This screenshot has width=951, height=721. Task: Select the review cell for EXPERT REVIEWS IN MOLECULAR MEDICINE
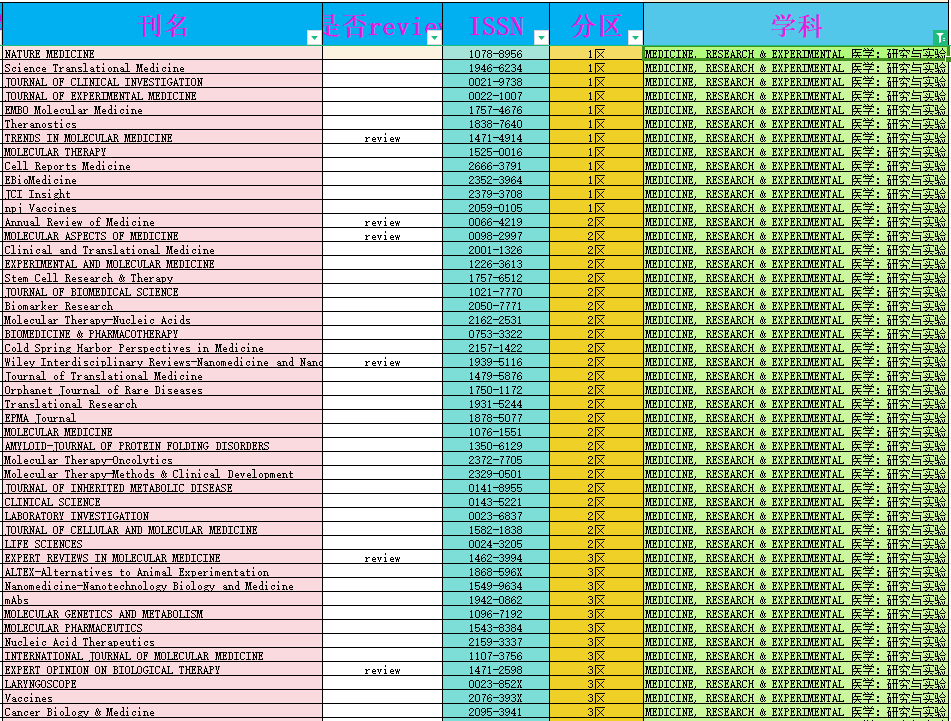[383, 558]
